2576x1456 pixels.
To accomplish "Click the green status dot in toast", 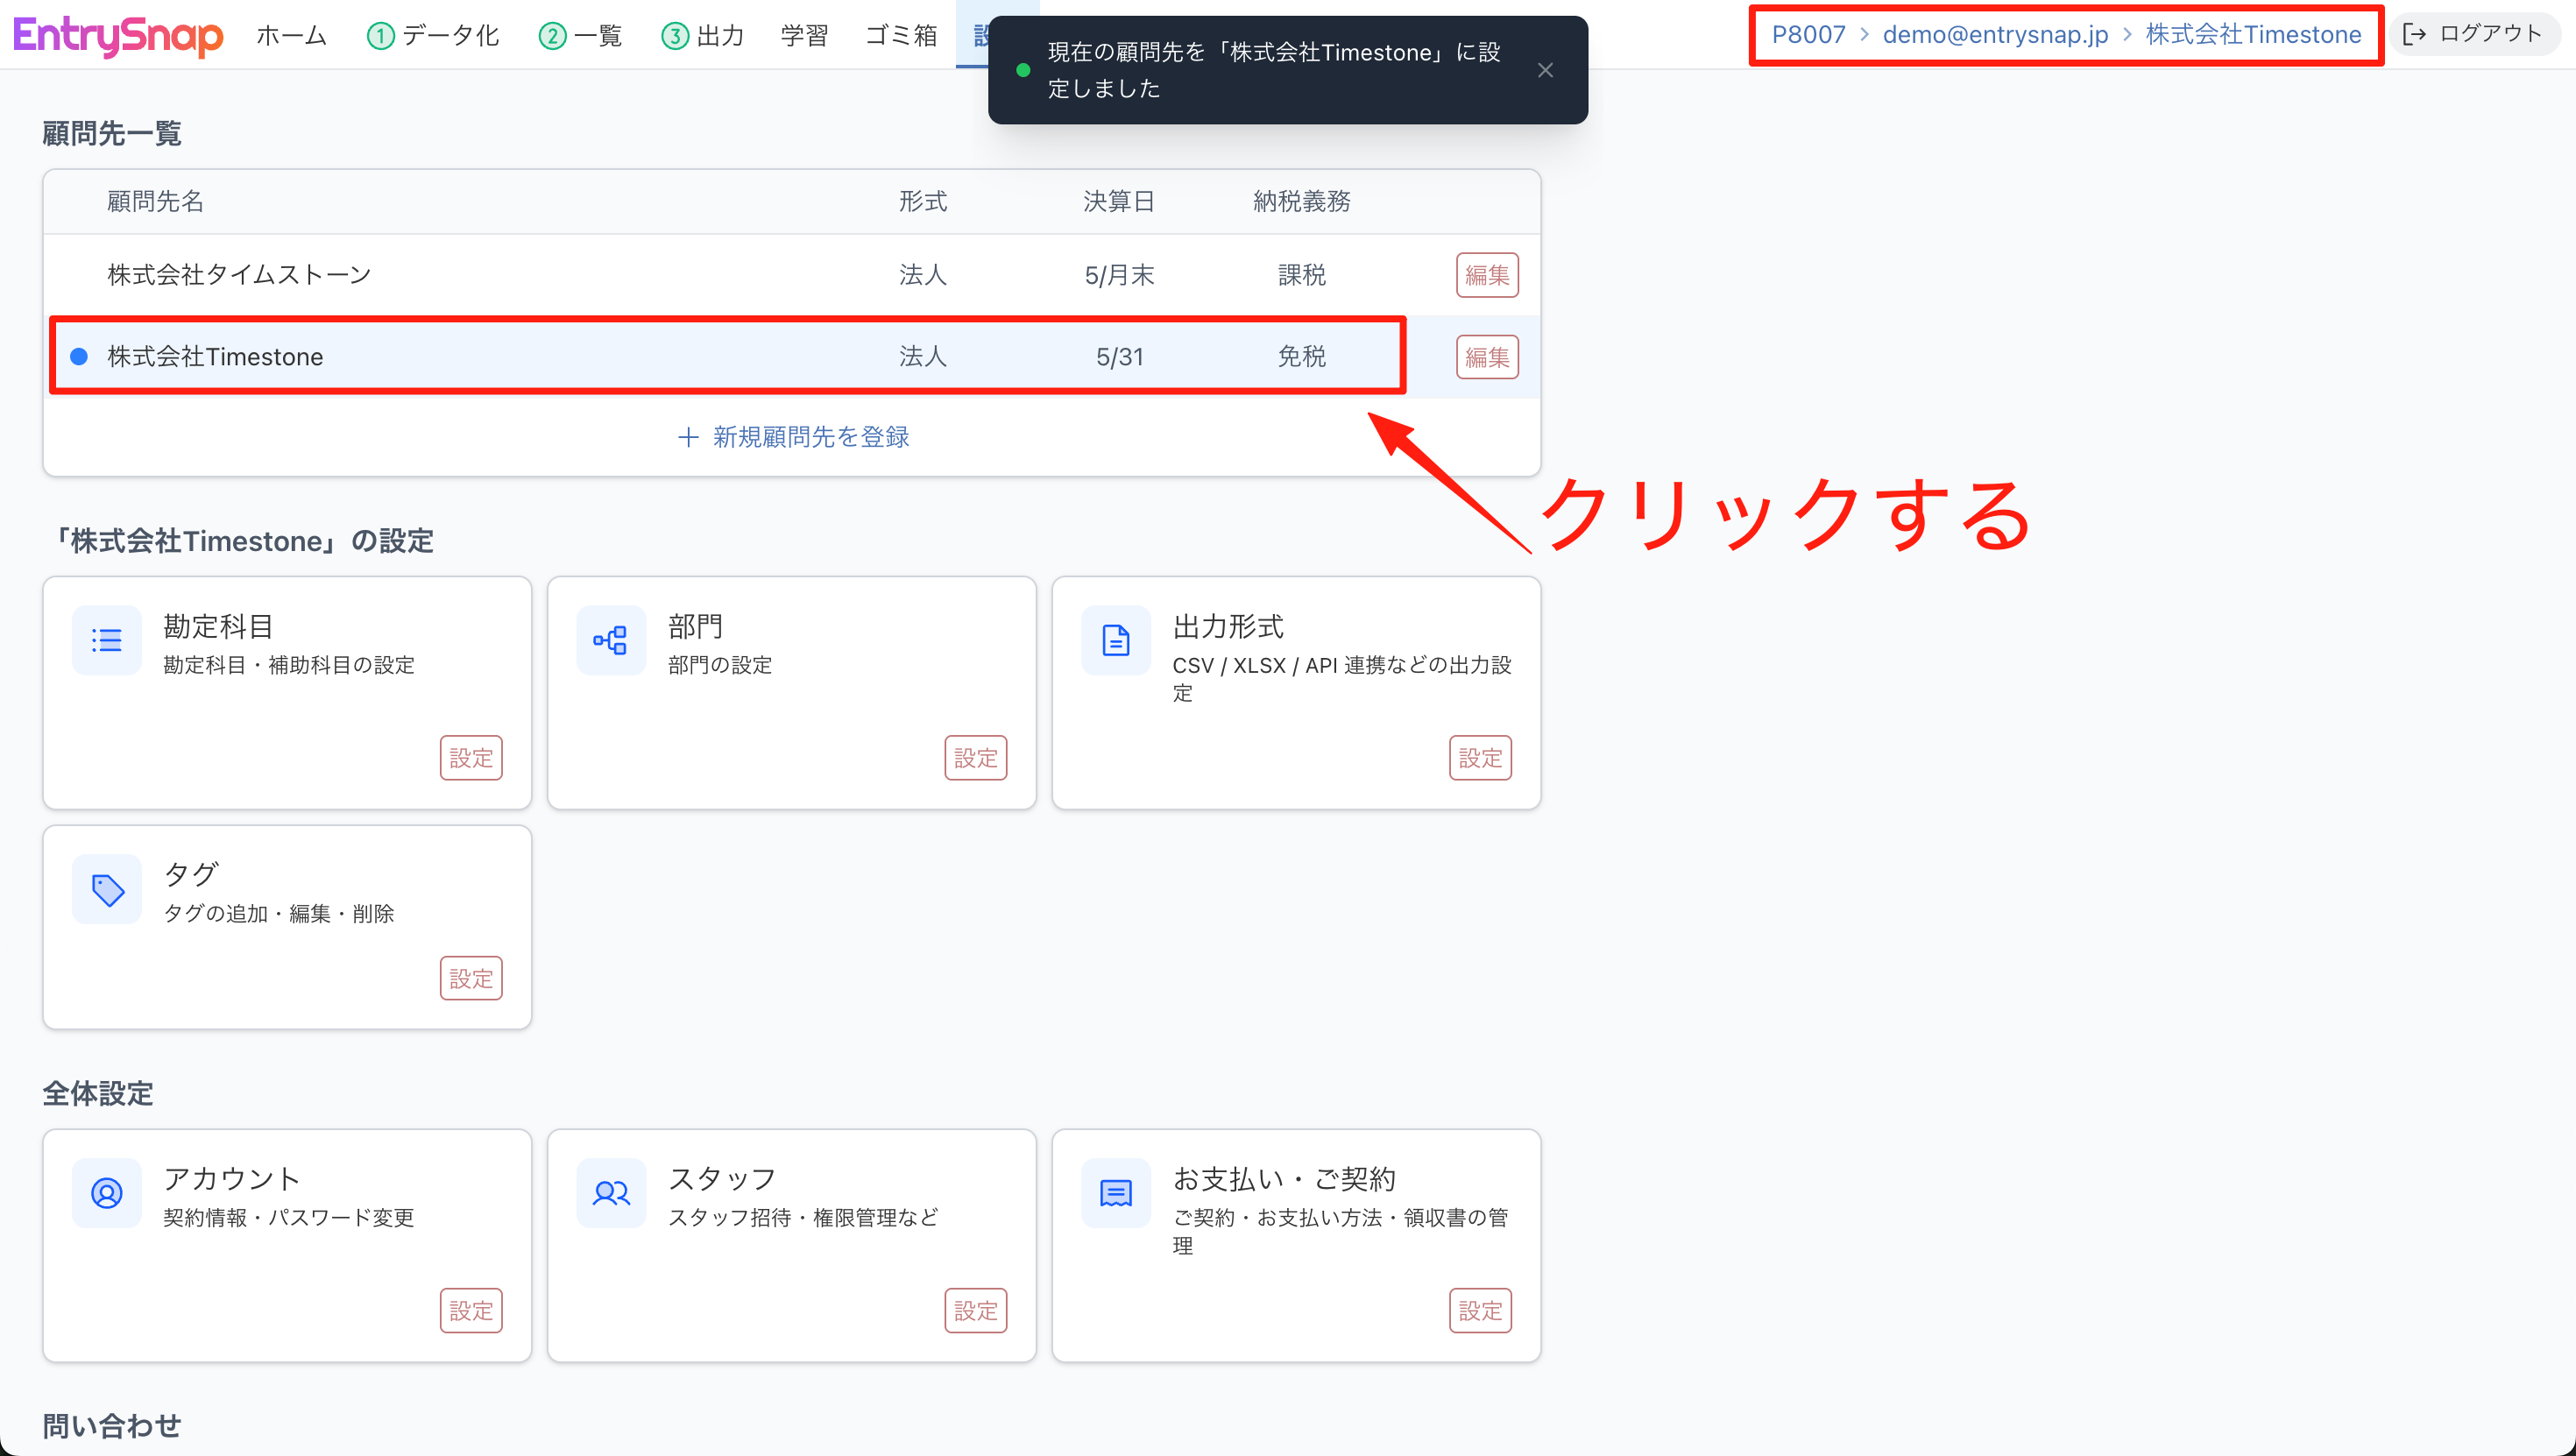I will pyautogui.click(x=1023, y=70).
